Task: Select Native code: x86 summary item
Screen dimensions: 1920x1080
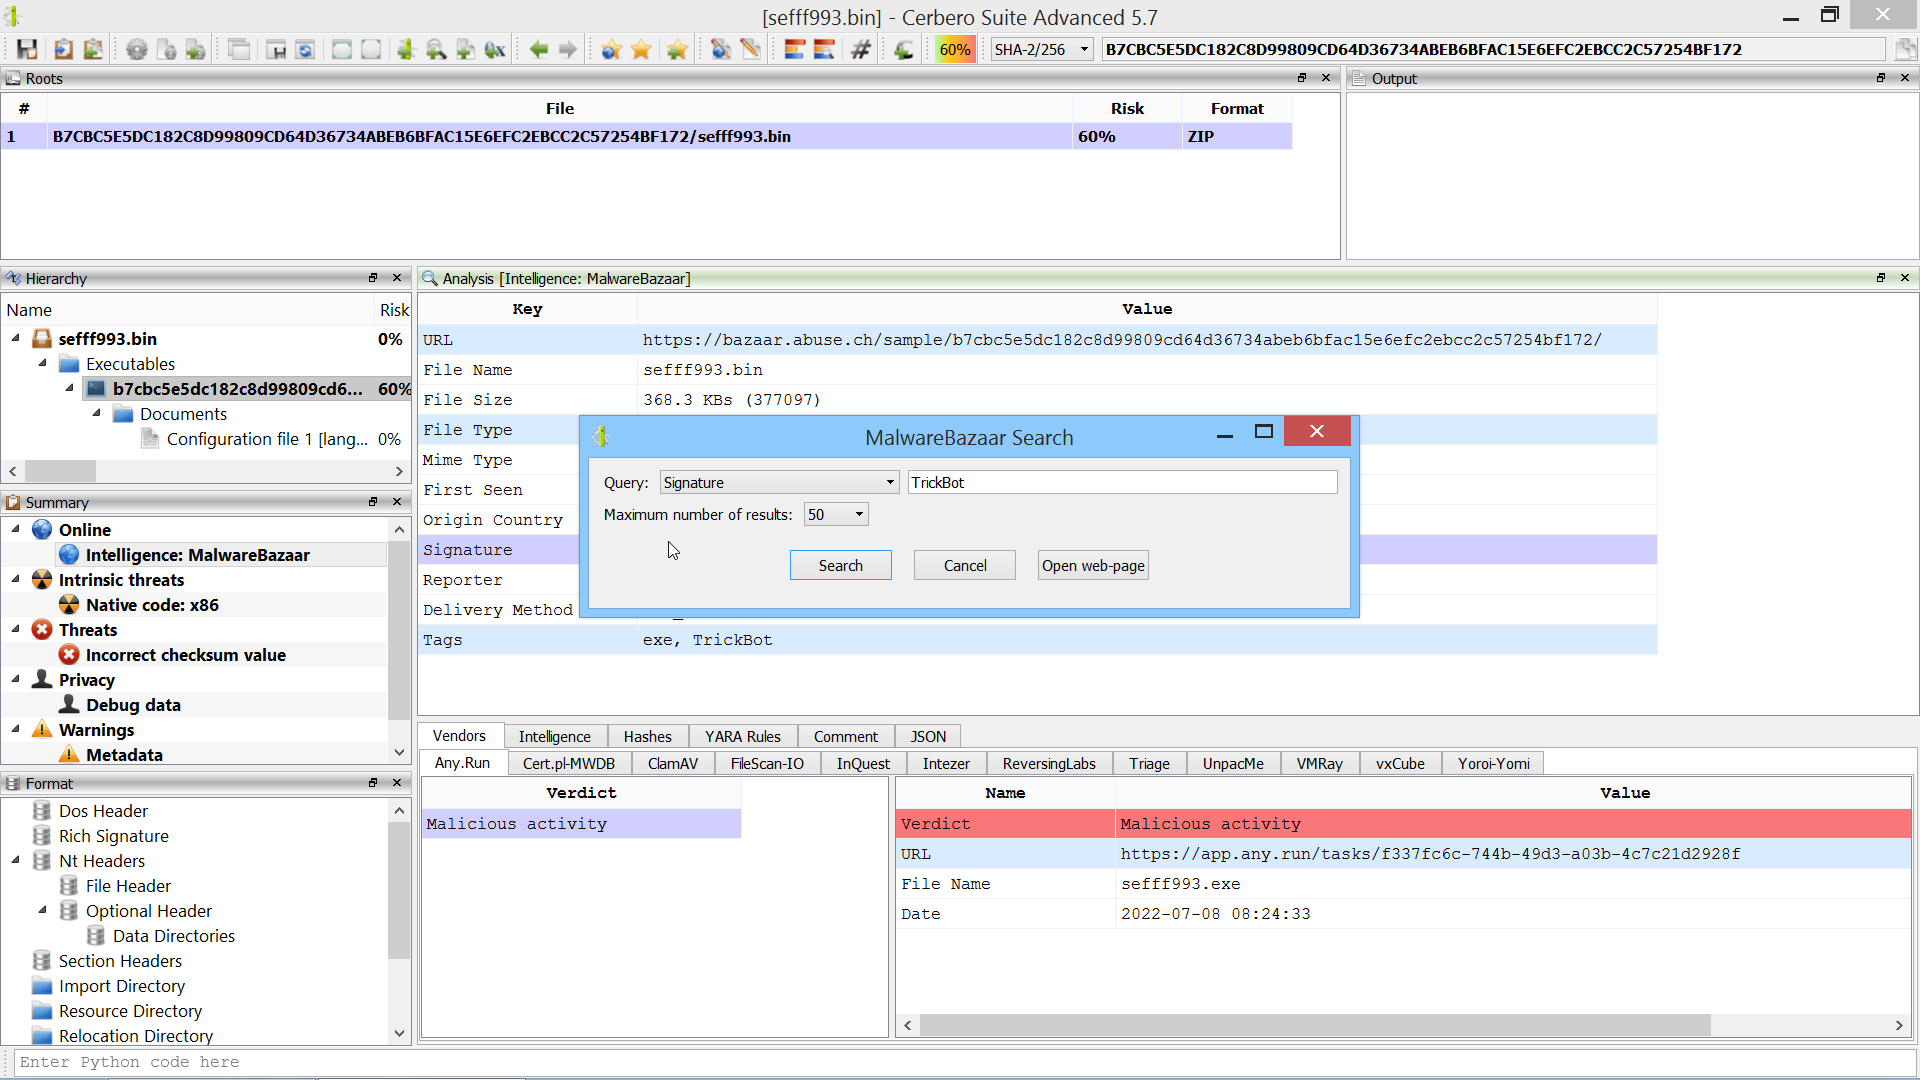Action: (152, 605)
